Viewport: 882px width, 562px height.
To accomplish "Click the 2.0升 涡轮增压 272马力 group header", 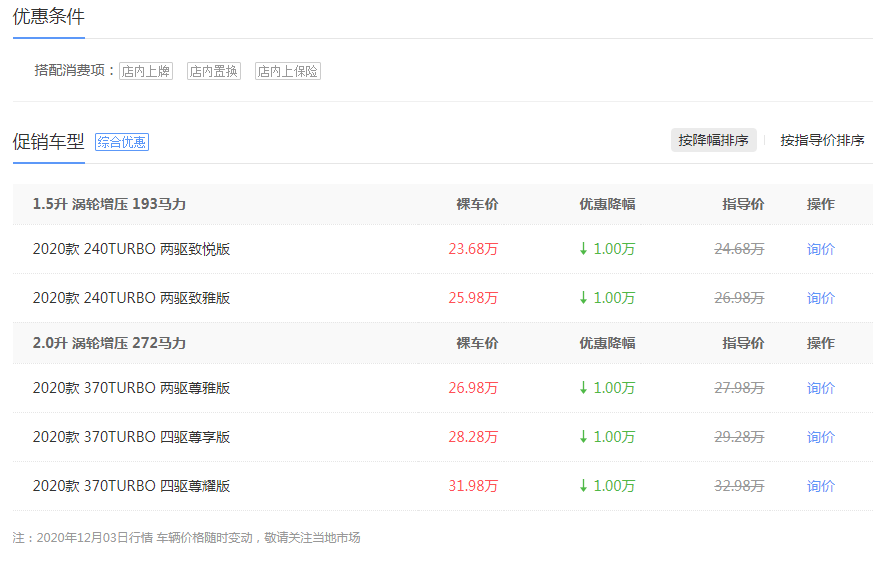I will tap(109, 343).
